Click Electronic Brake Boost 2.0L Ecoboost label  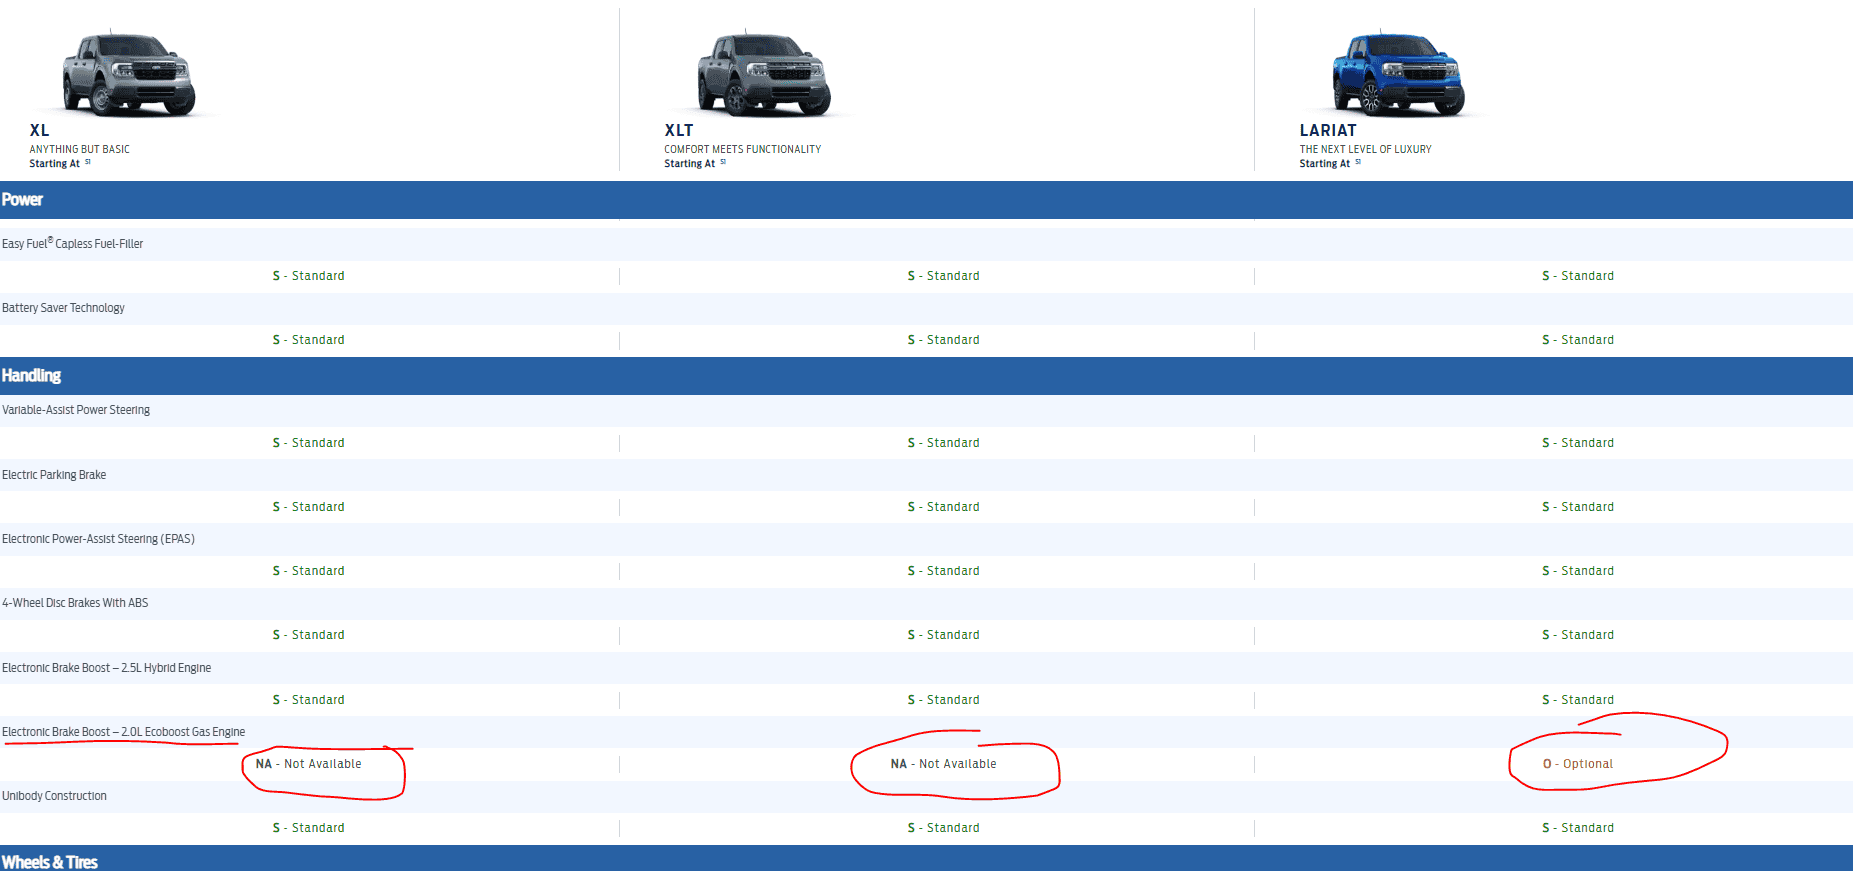(x=123, y=732)
